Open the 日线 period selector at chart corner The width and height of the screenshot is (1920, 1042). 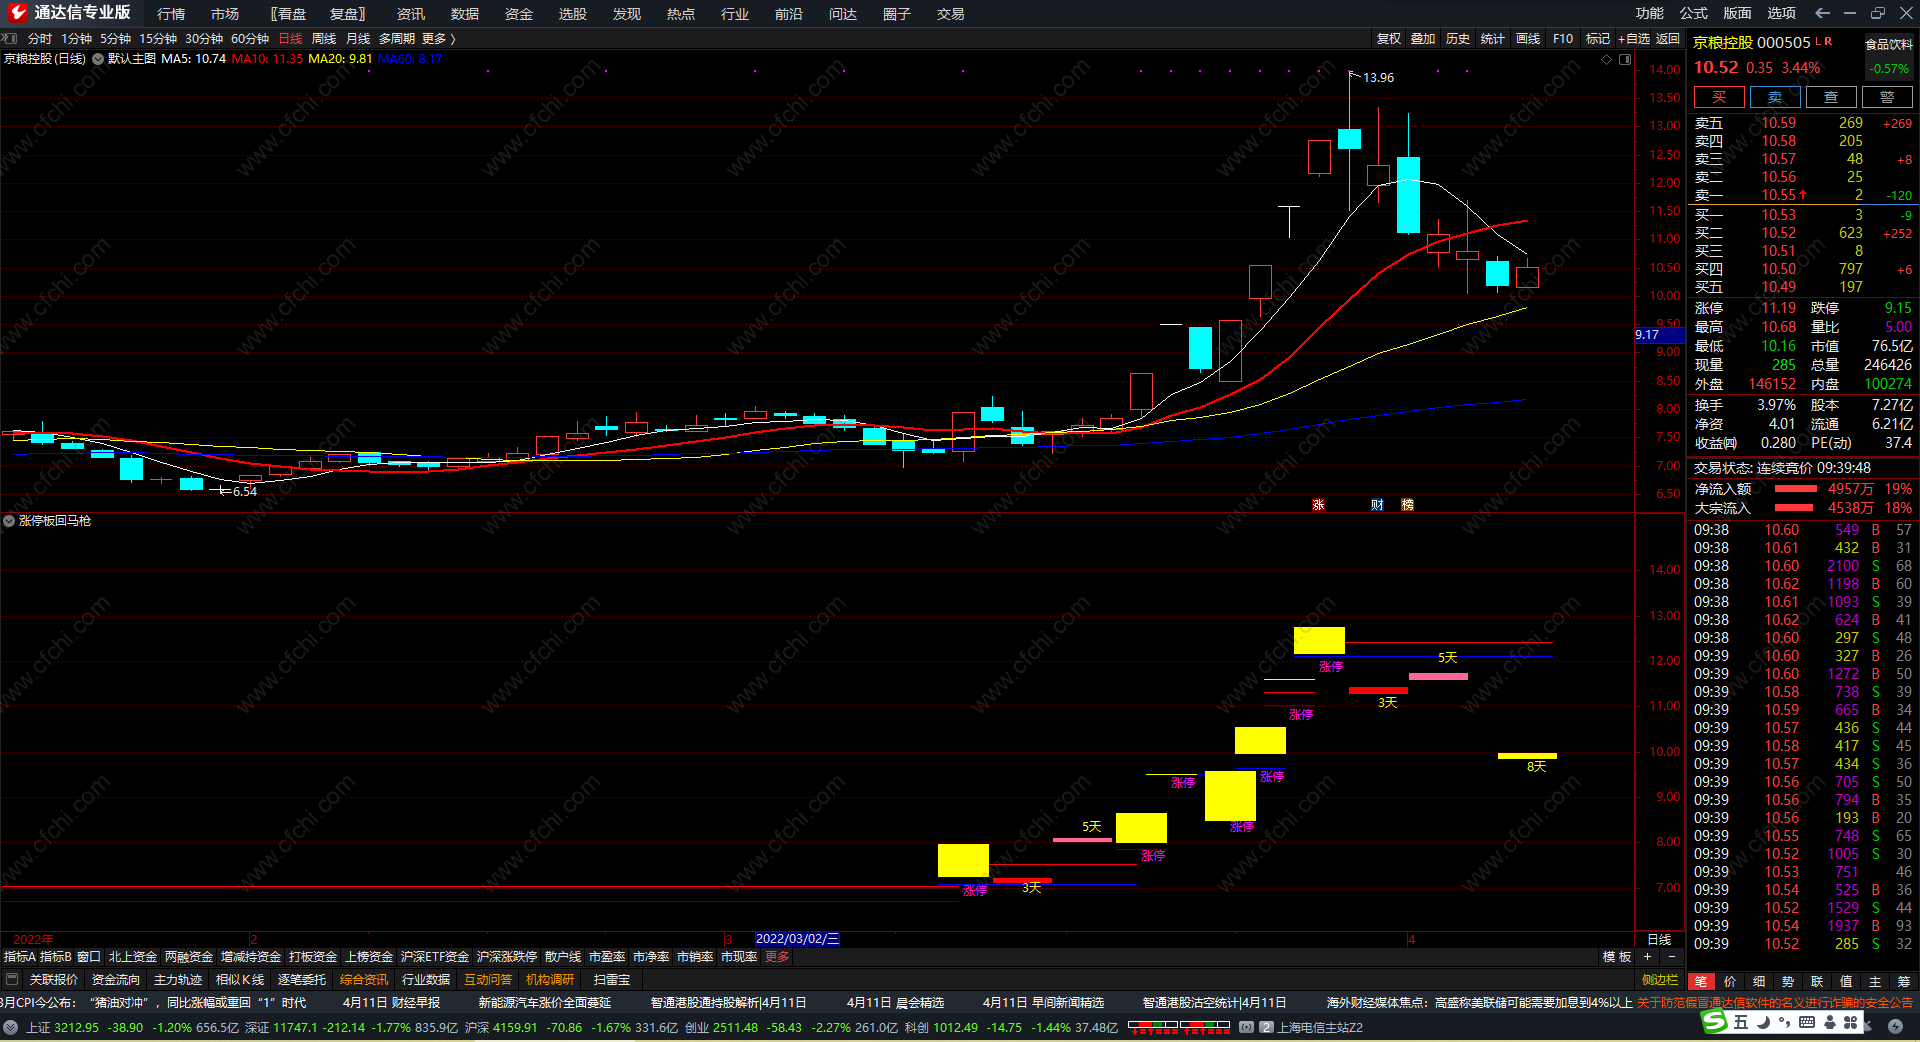pyautogui.click(x=1659, y=939)
